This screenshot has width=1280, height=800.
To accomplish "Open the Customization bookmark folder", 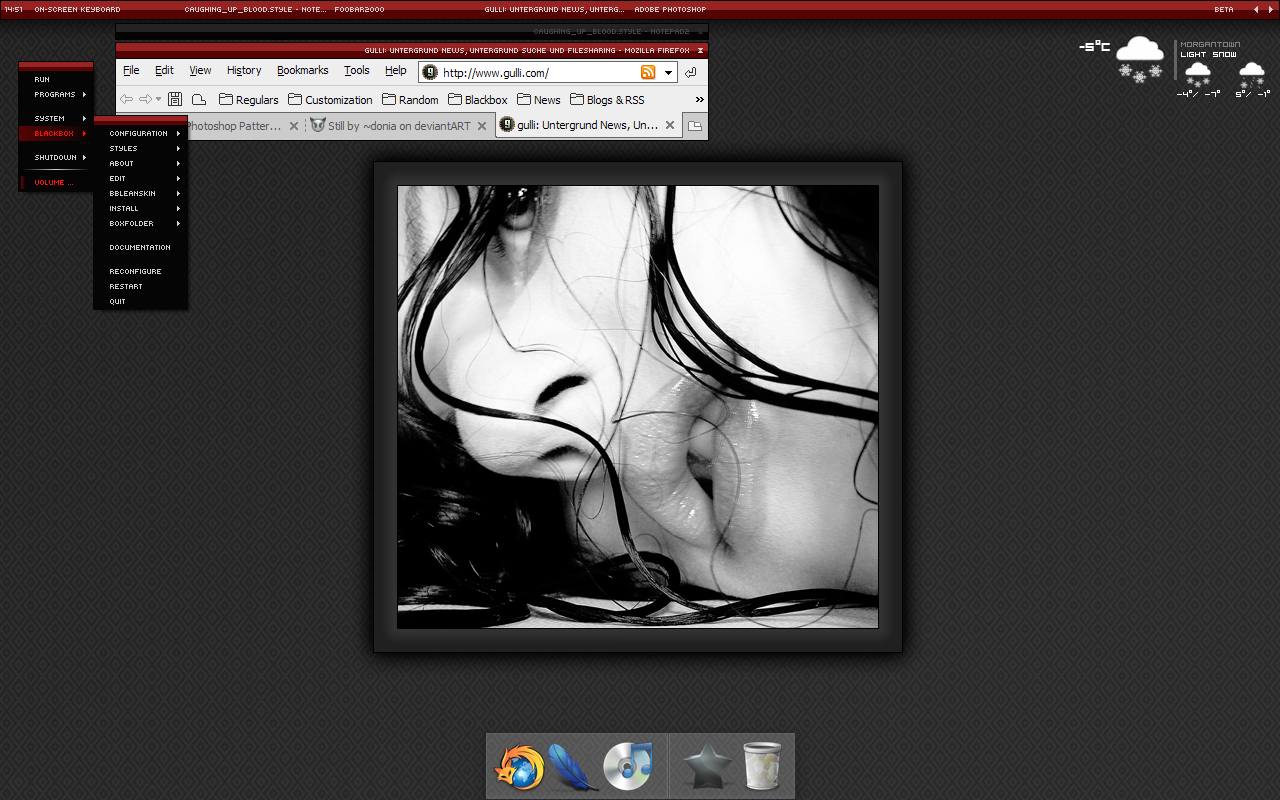I will point(331,99).
